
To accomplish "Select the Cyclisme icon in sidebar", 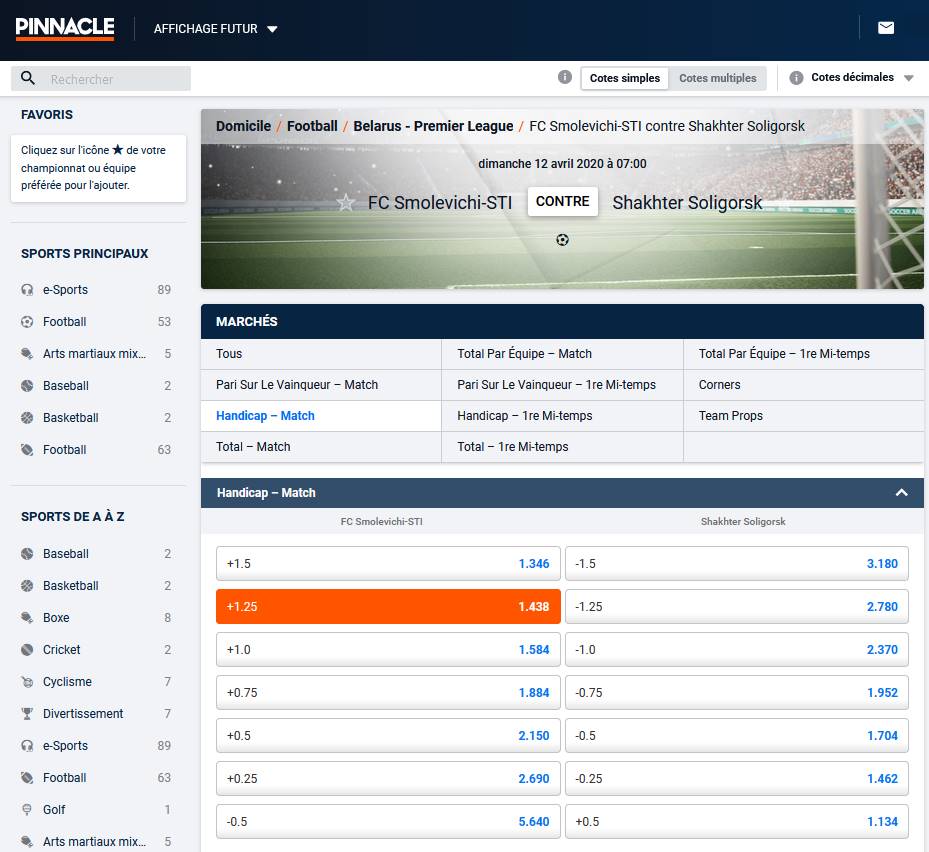I will 27,682.
